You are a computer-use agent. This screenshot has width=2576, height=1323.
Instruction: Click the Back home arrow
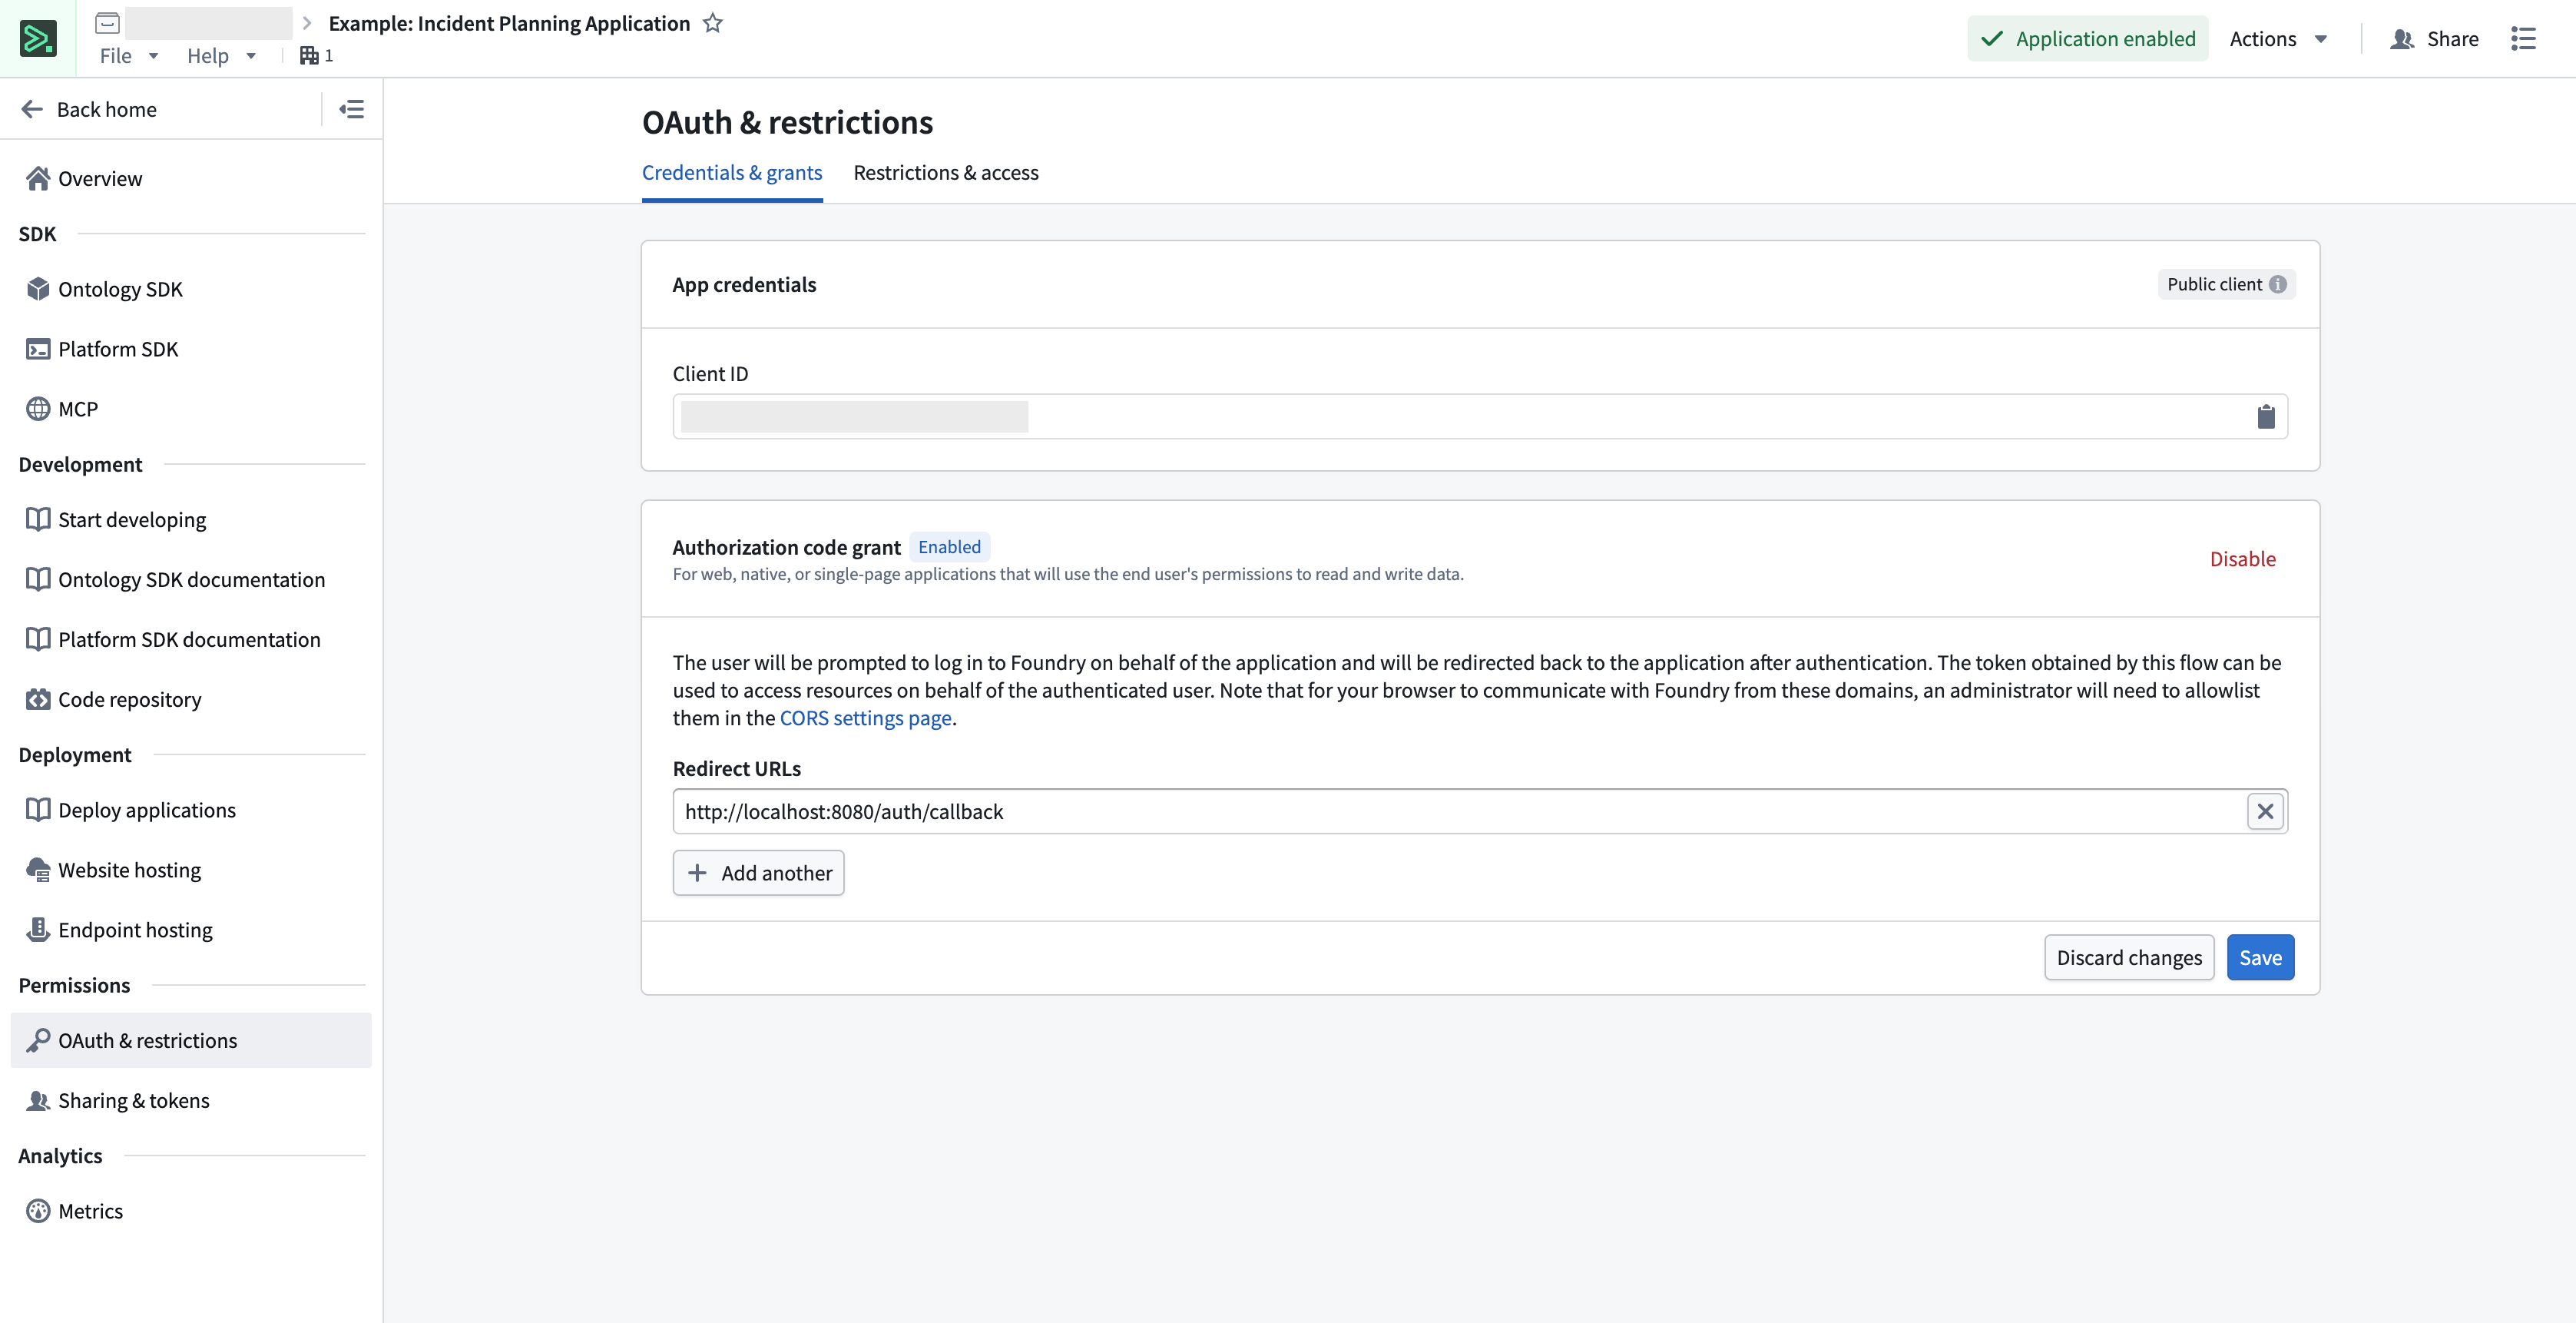[32, 109]
